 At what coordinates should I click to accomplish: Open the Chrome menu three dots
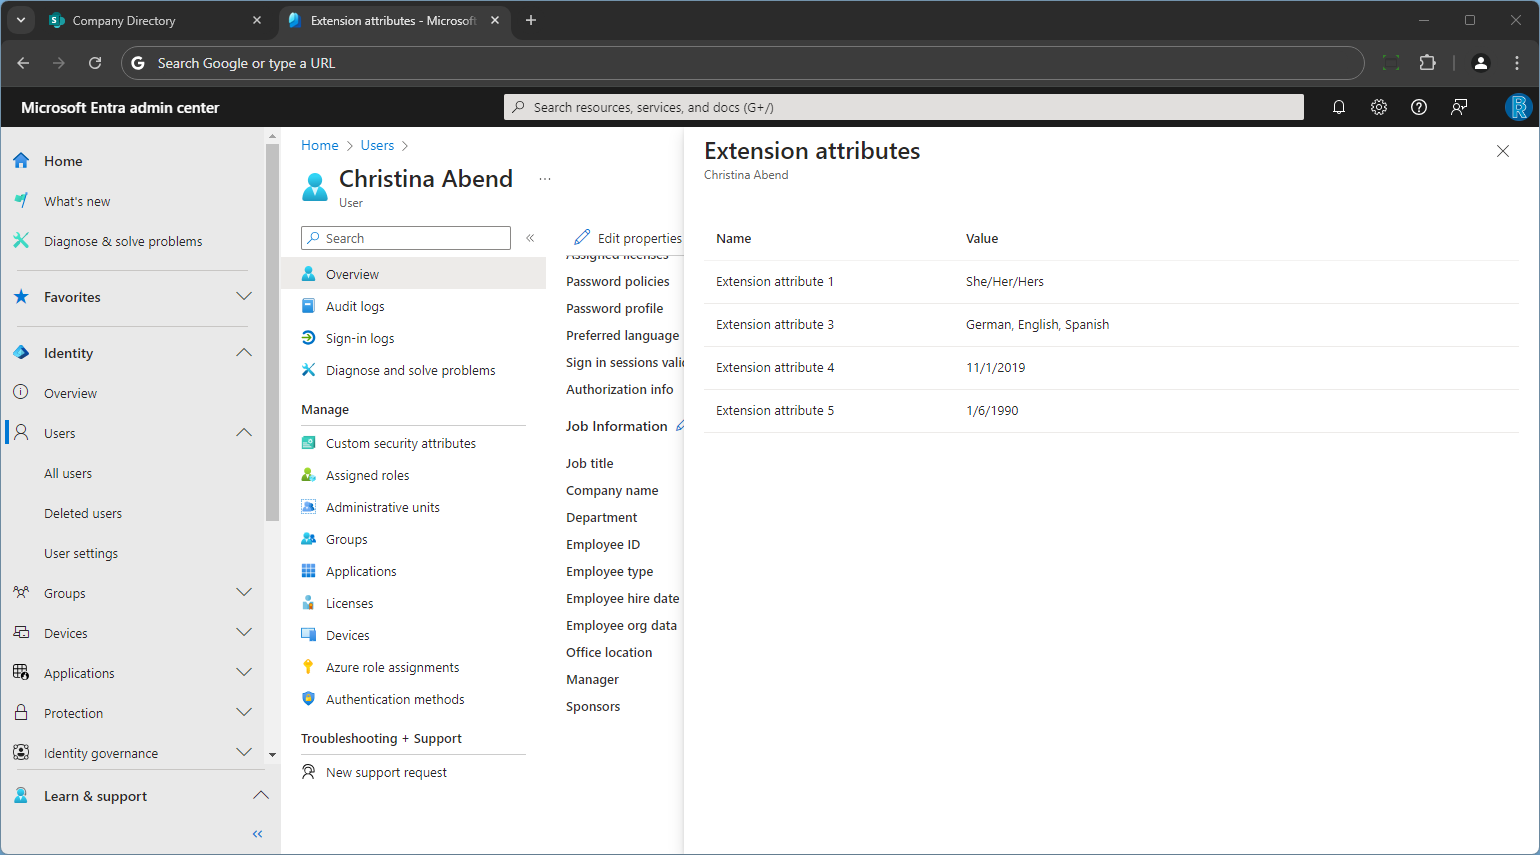coord(1517,63)
